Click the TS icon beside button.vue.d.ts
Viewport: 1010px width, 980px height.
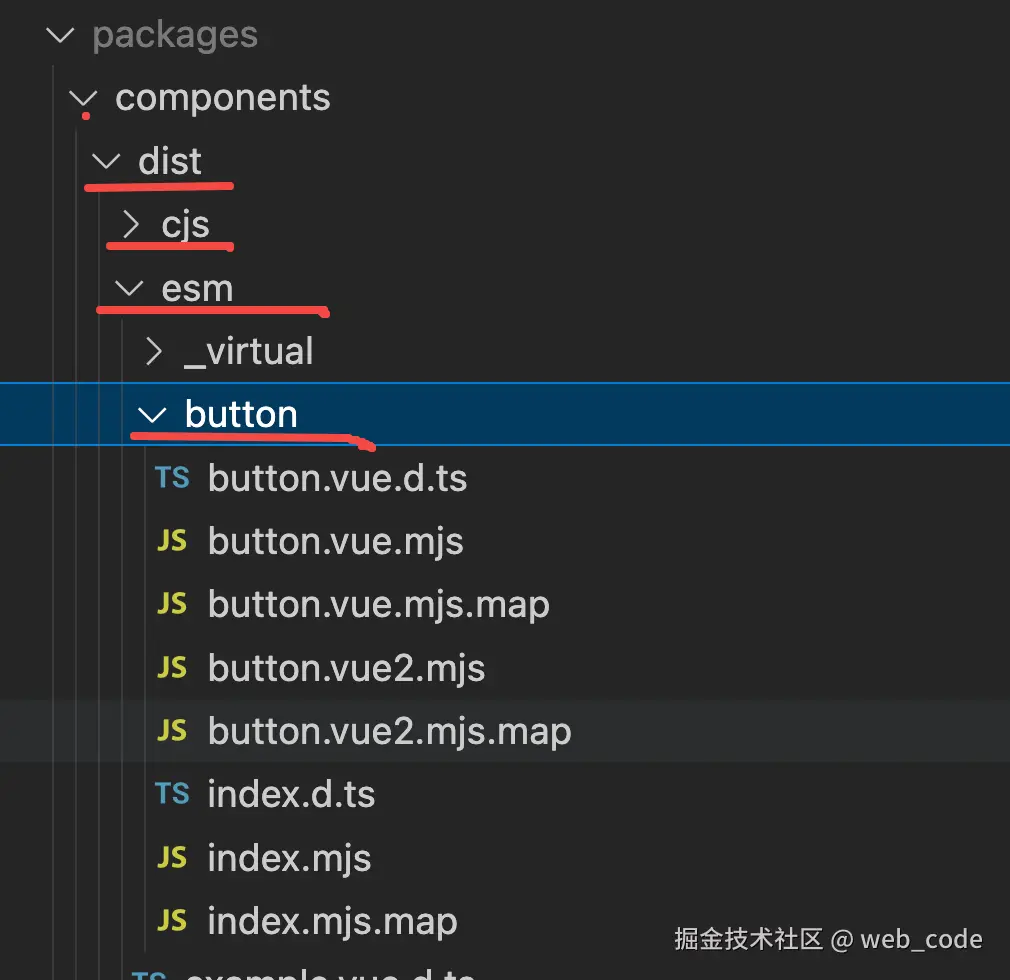coord(172,478)
